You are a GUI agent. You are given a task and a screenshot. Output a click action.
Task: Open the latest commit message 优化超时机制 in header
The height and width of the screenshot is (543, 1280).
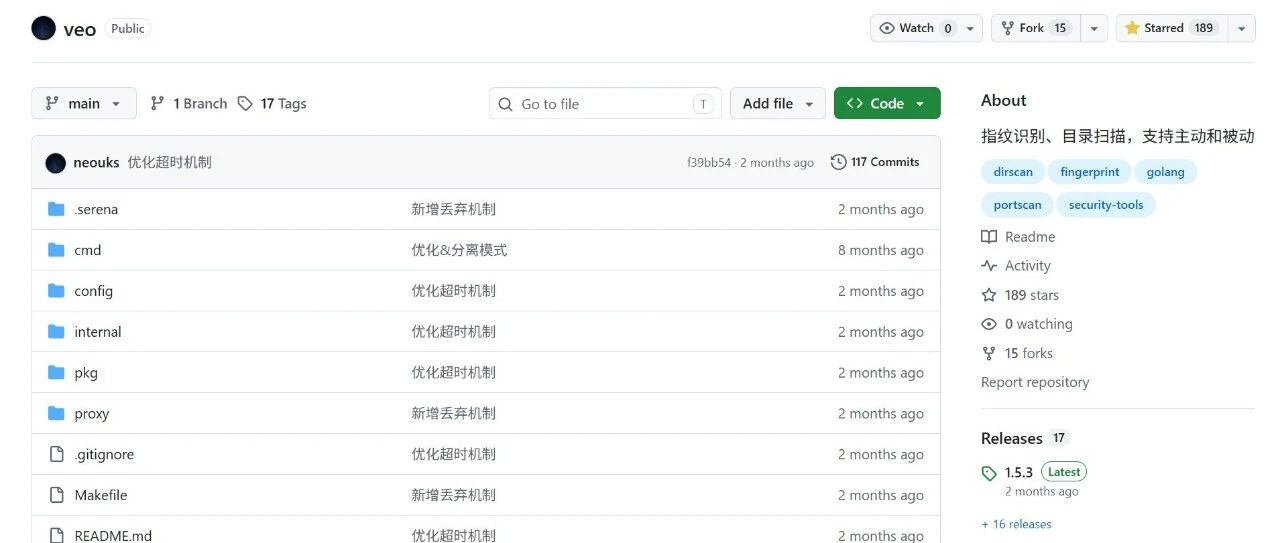point(169,162)
